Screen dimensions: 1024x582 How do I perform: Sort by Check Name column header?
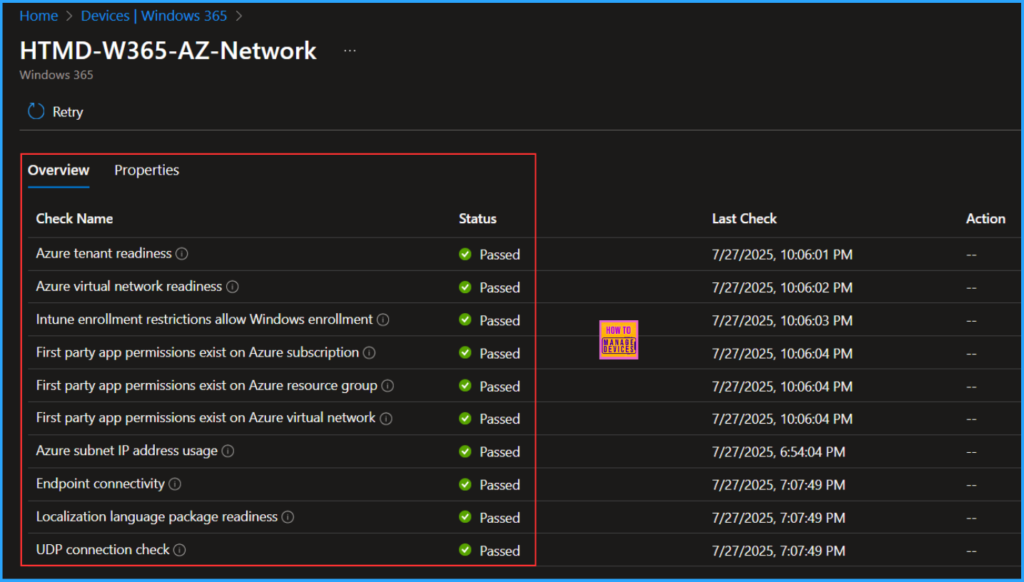click(74, 219)
